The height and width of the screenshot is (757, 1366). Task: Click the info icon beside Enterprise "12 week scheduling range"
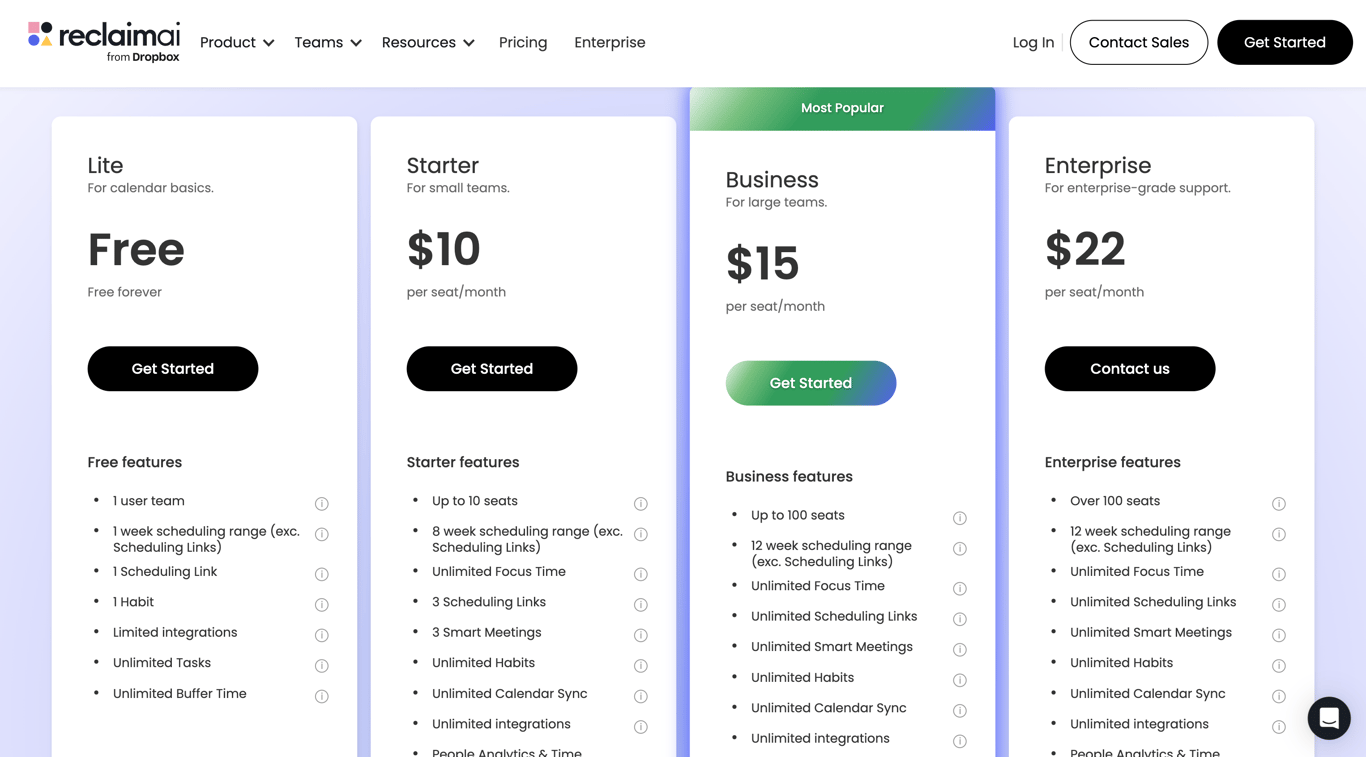pos(1279,534)
